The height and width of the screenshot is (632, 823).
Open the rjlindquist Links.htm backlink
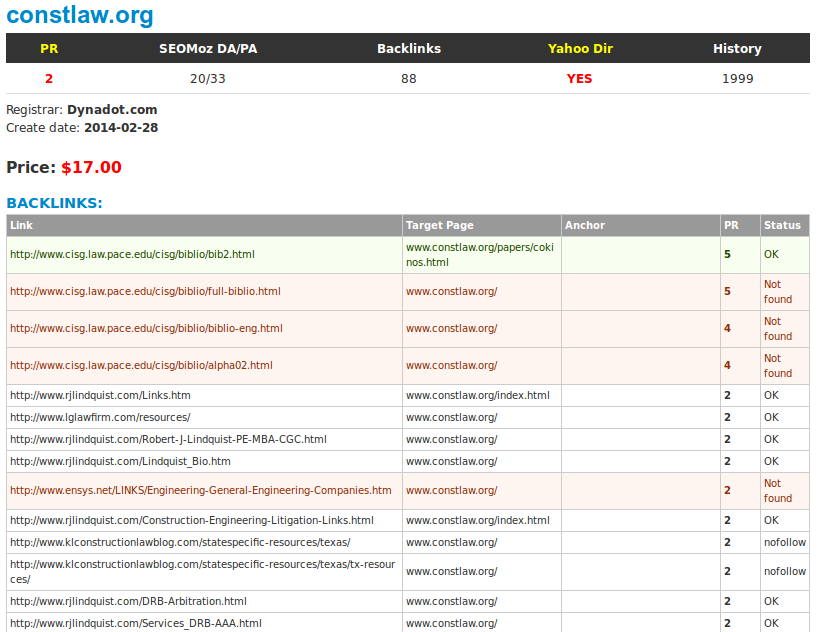point(100,395)
